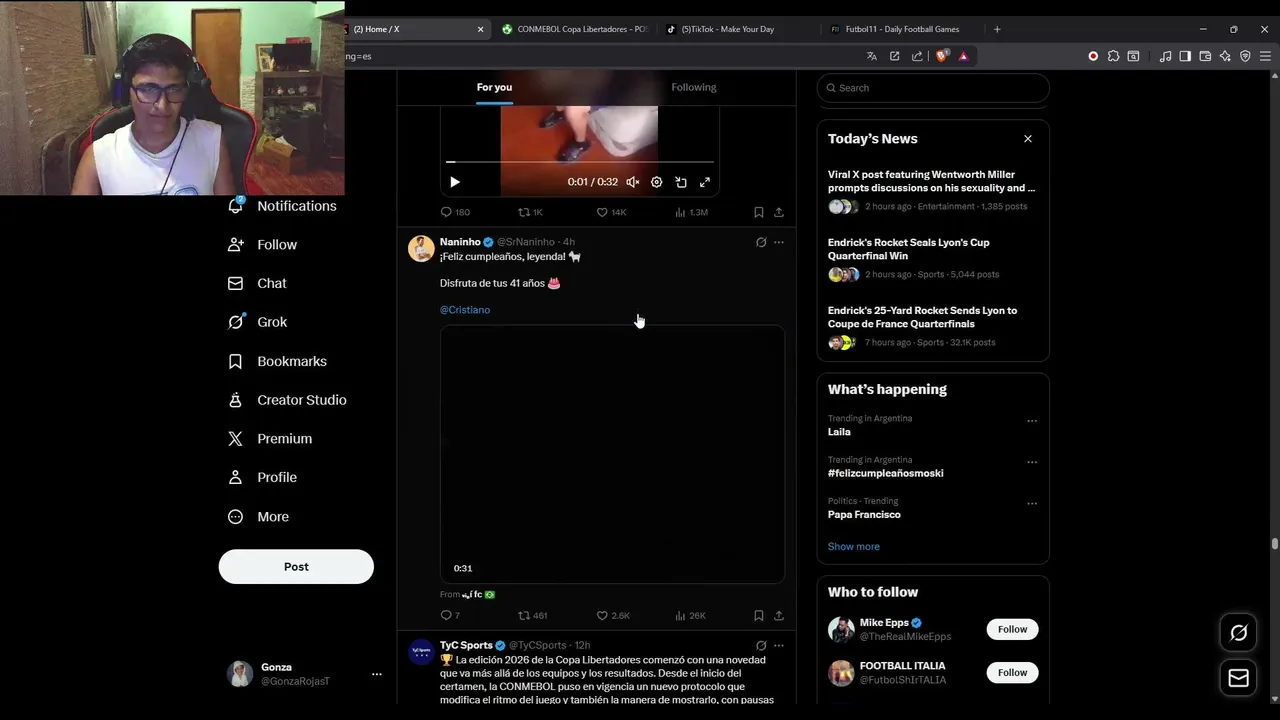
Task: Open the Follow section in the sidebar
Action: coord(263,245)
